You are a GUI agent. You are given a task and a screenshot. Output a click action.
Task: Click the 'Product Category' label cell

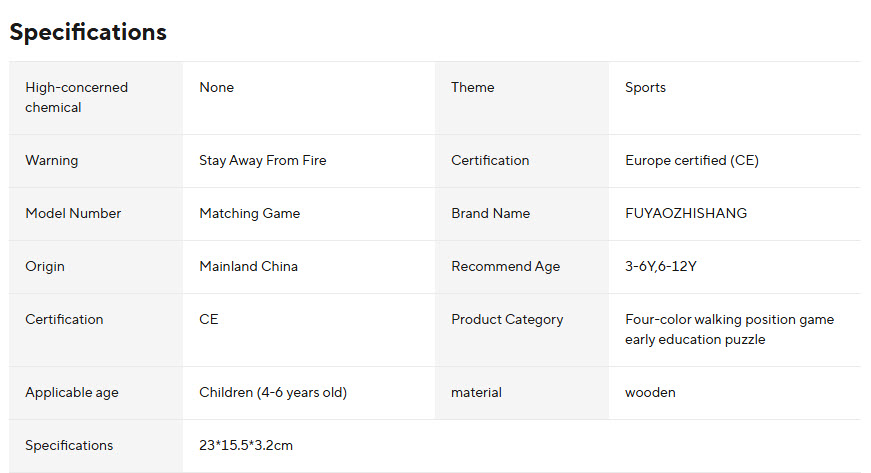click(507, 319)
